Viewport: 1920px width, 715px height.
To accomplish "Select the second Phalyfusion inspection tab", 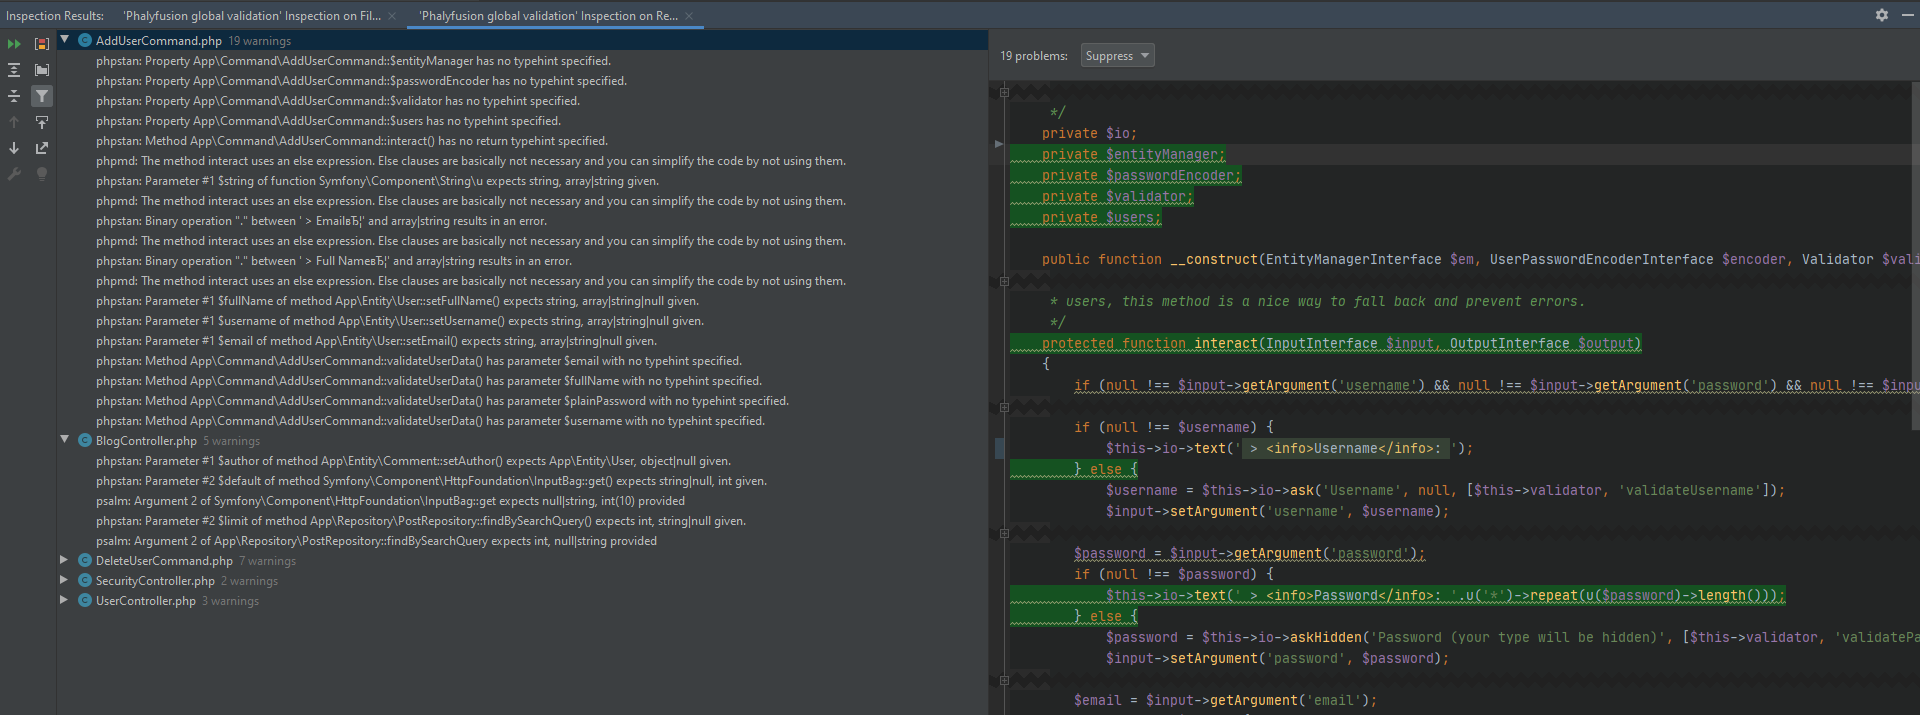I will [548, 16].
